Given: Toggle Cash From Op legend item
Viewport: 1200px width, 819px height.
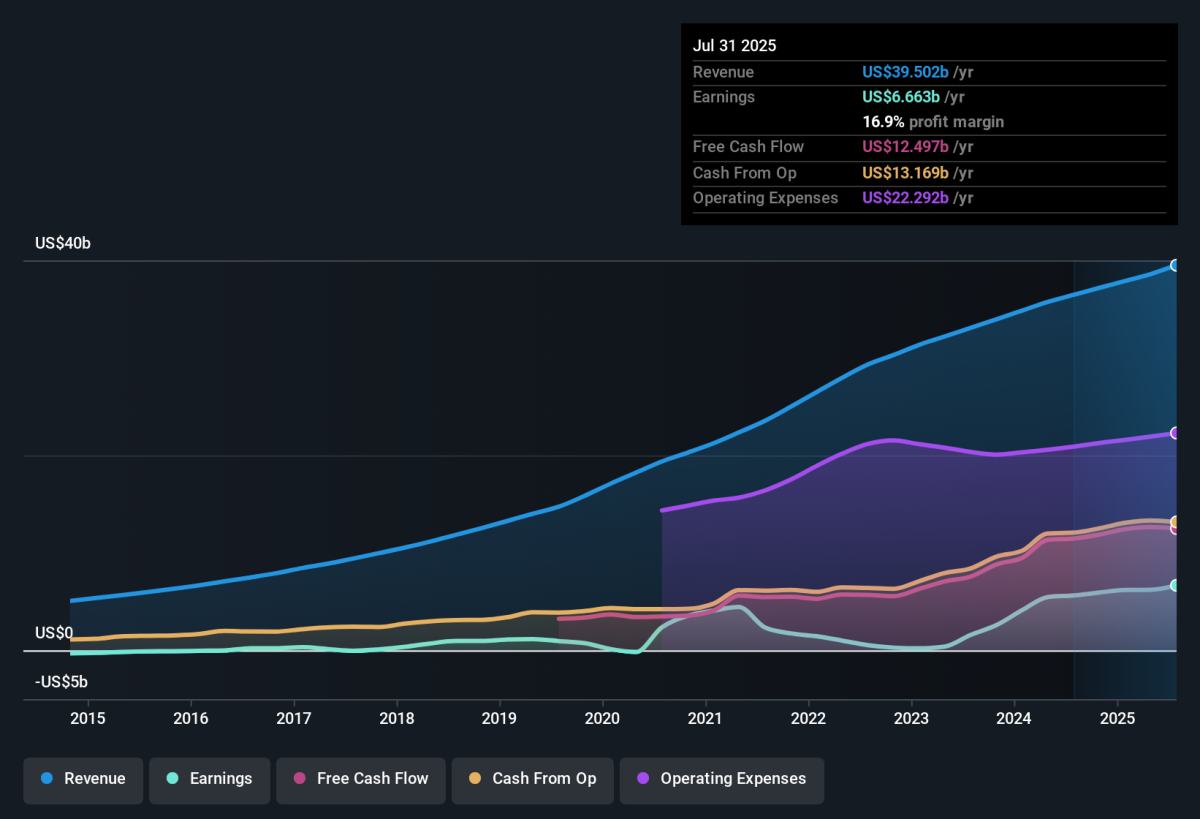Looking at the screenshot, I should [532, 779].
